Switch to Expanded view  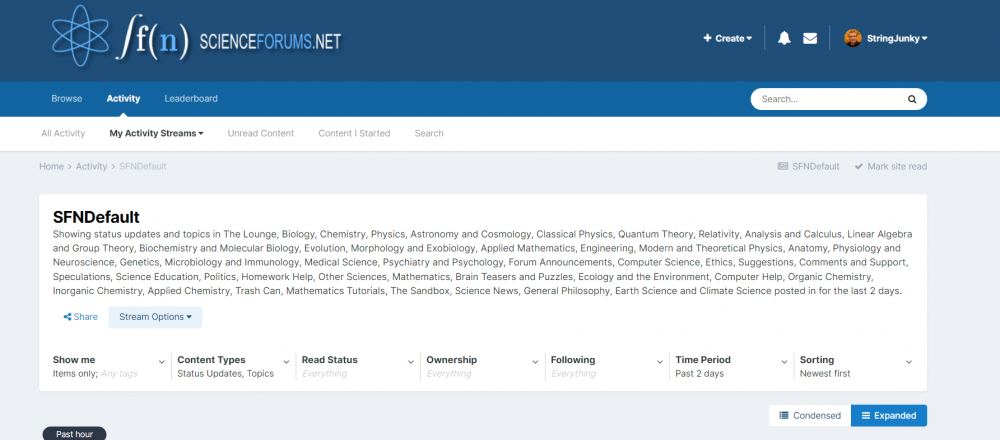pos(889,415)
